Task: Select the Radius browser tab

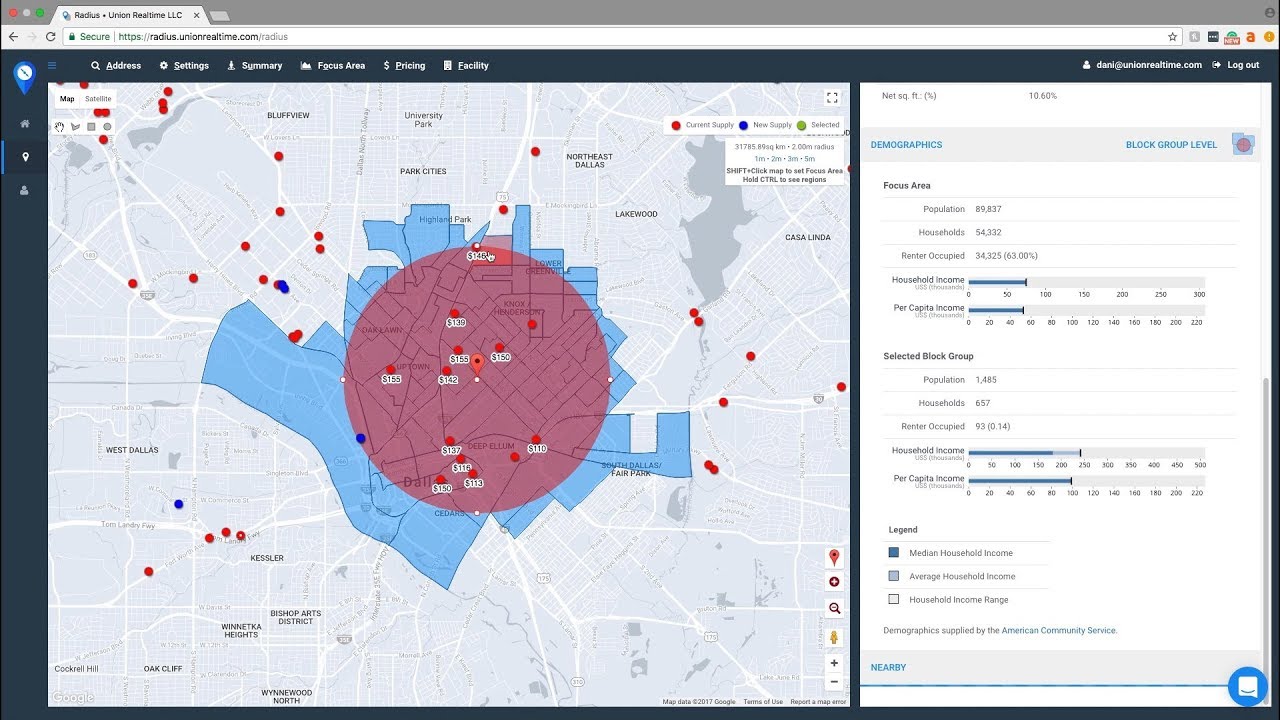Action: 130,15
